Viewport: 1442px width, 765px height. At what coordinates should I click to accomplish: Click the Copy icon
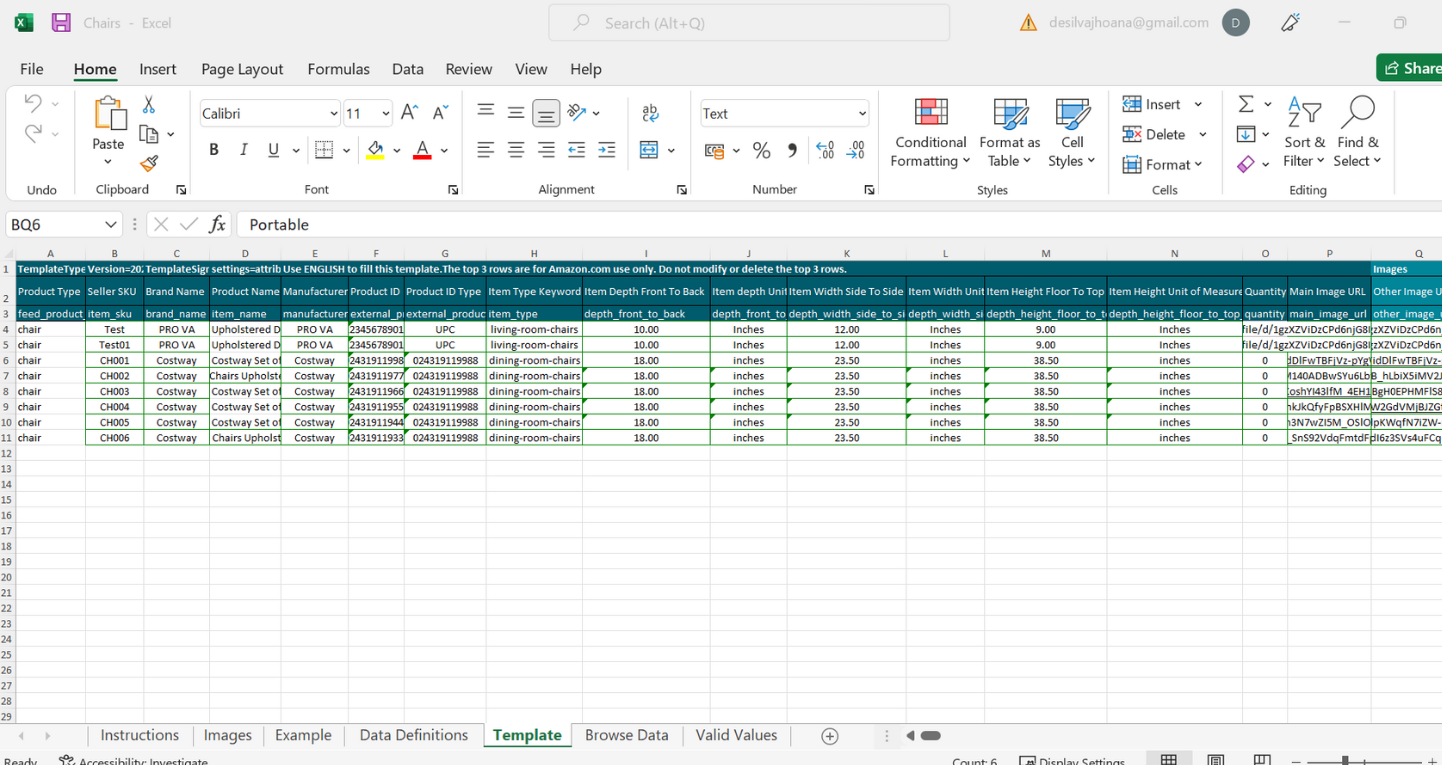point(149,134)
